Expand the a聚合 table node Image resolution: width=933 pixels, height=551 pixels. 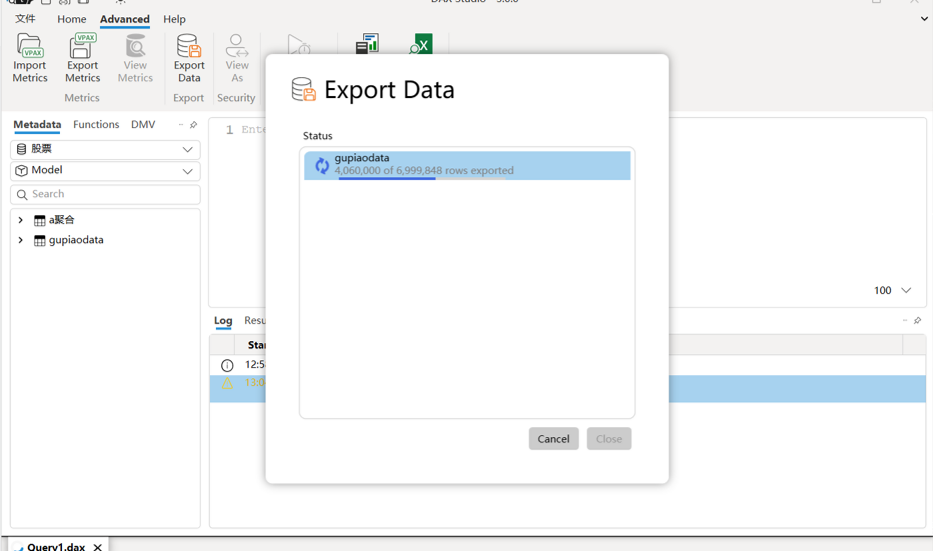click(21, 220)
